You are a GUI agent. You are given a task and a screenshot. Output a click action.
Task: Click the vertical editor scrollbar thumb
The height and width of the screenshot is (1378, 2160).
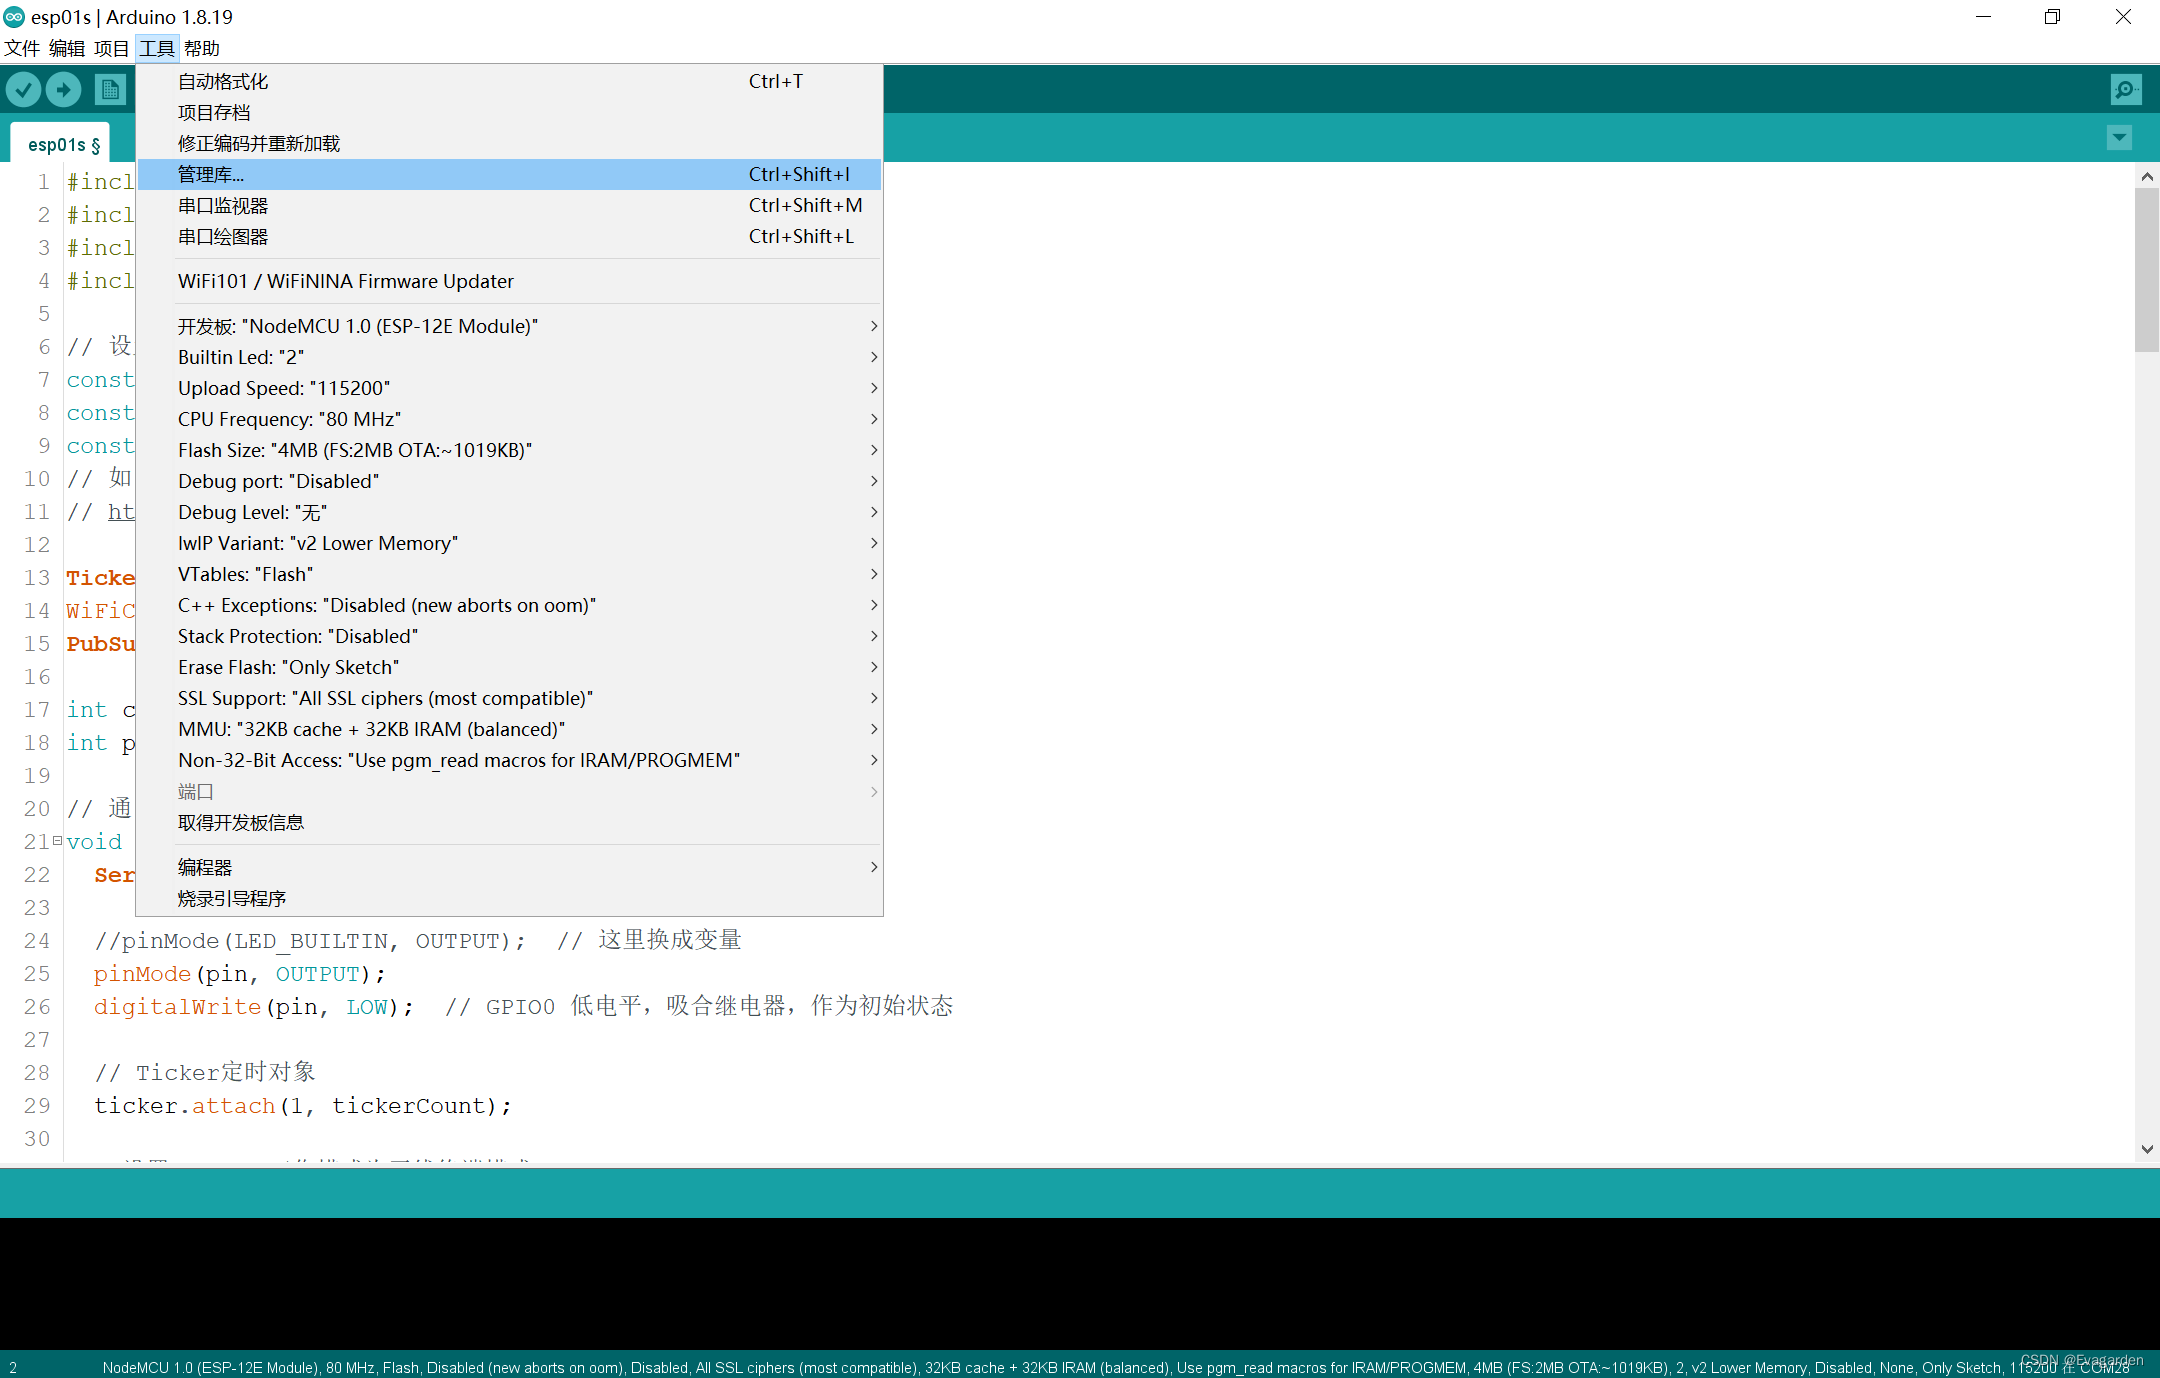point(2146,270)
